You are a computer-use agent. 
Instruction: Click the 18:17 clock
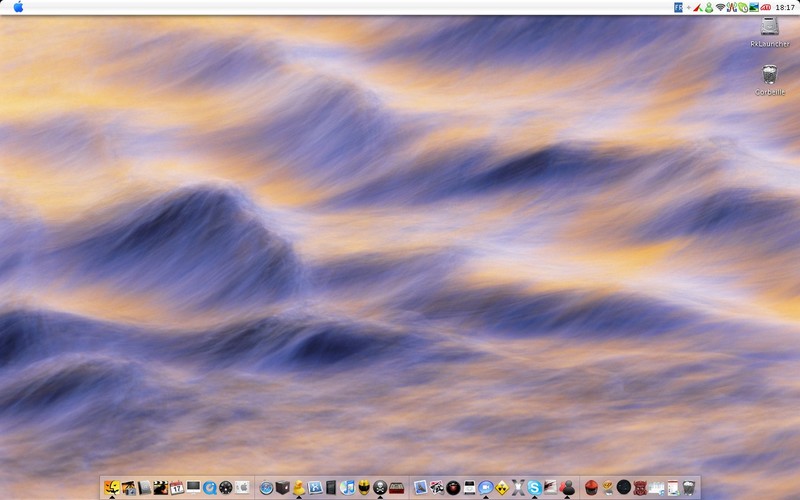(785, 7)
